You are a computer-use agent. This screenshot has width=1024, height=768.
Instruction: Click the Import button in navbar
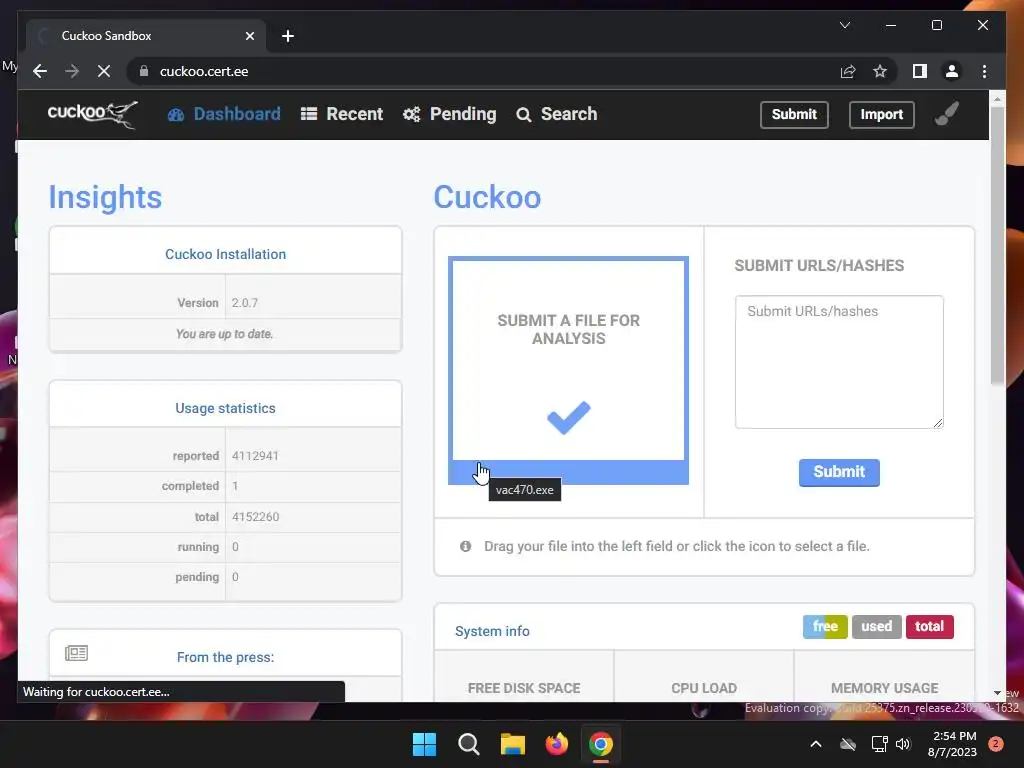[x=882, y=114]
